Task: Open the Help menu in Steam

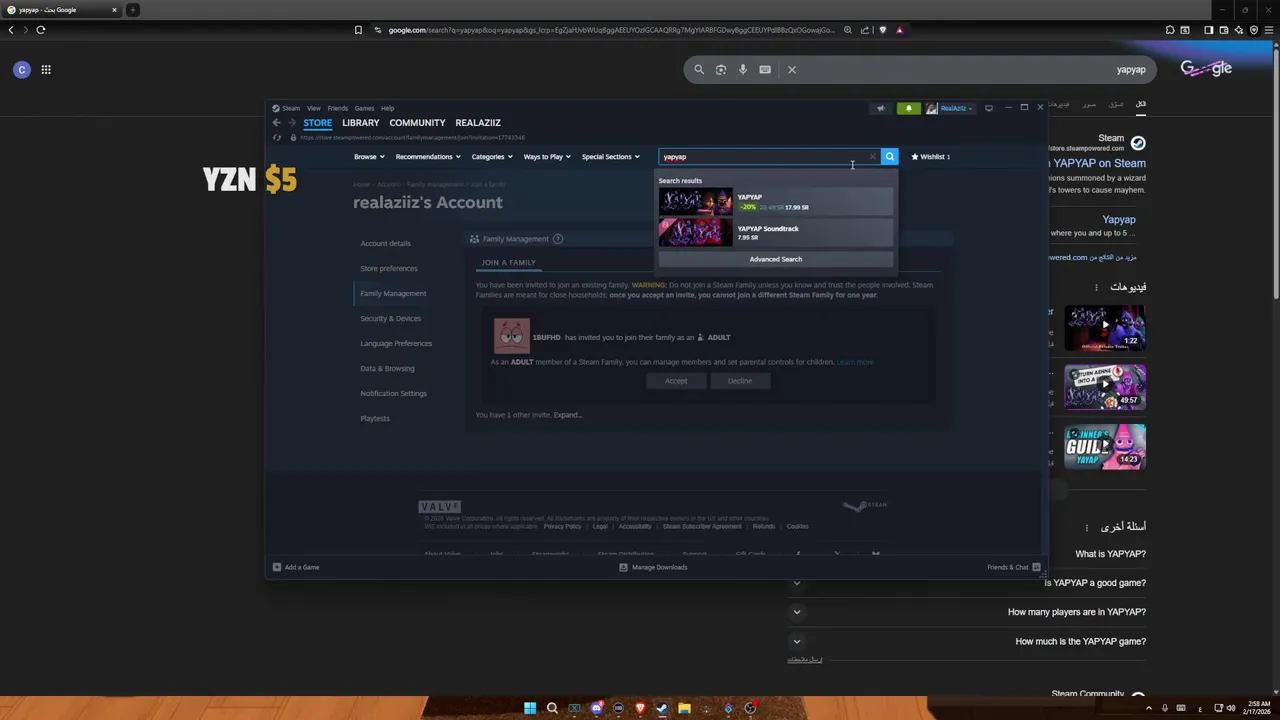Action: [387, 108]
